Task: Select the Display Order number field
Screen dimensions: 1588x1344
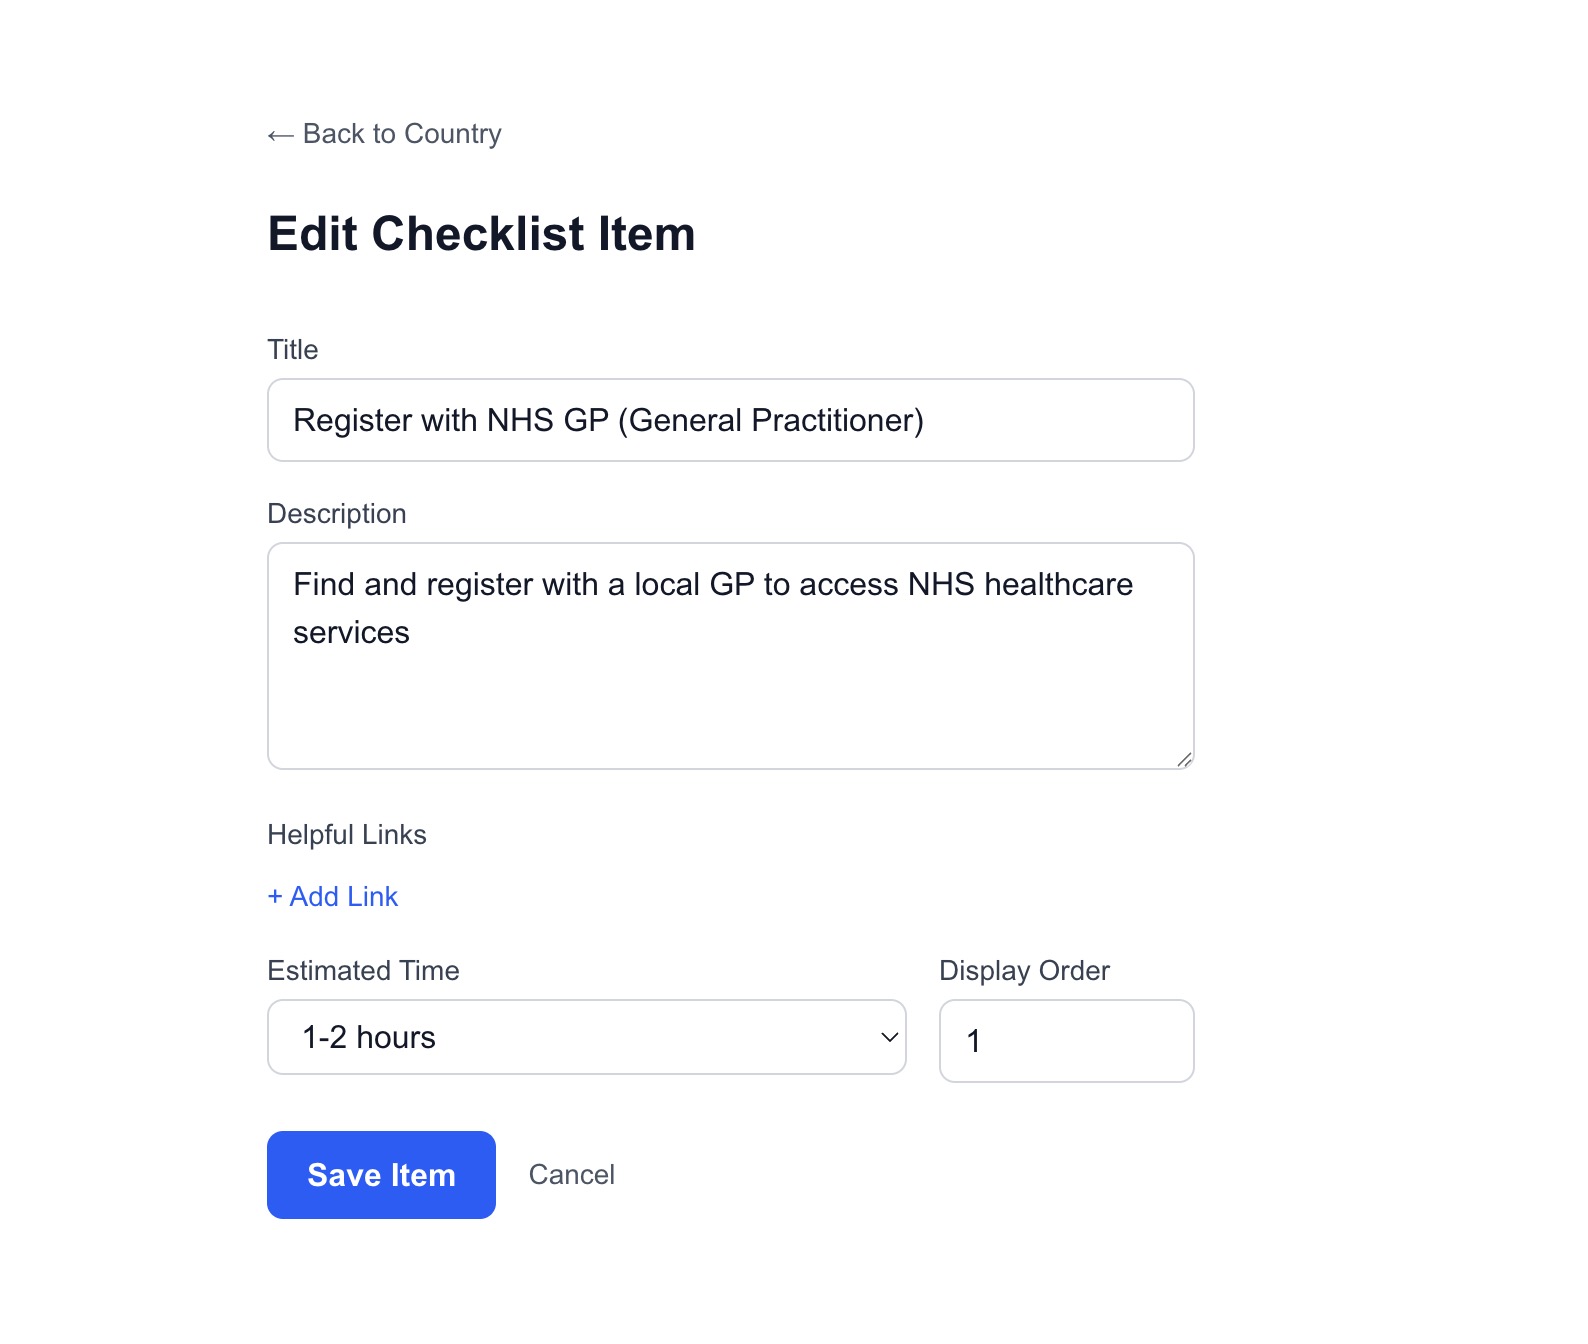Action: [1065, 1041]
